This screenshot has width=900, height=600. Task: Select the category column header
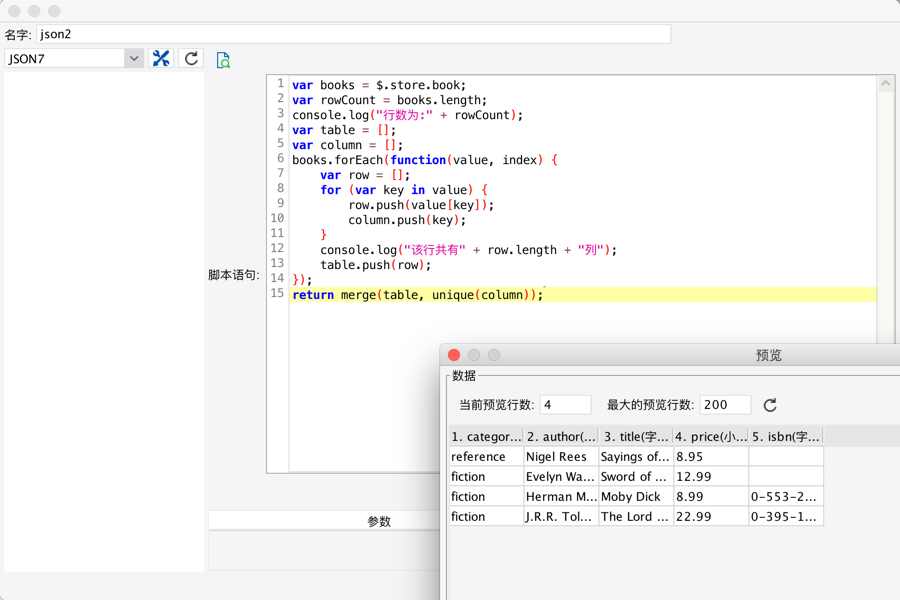[486, 436]
